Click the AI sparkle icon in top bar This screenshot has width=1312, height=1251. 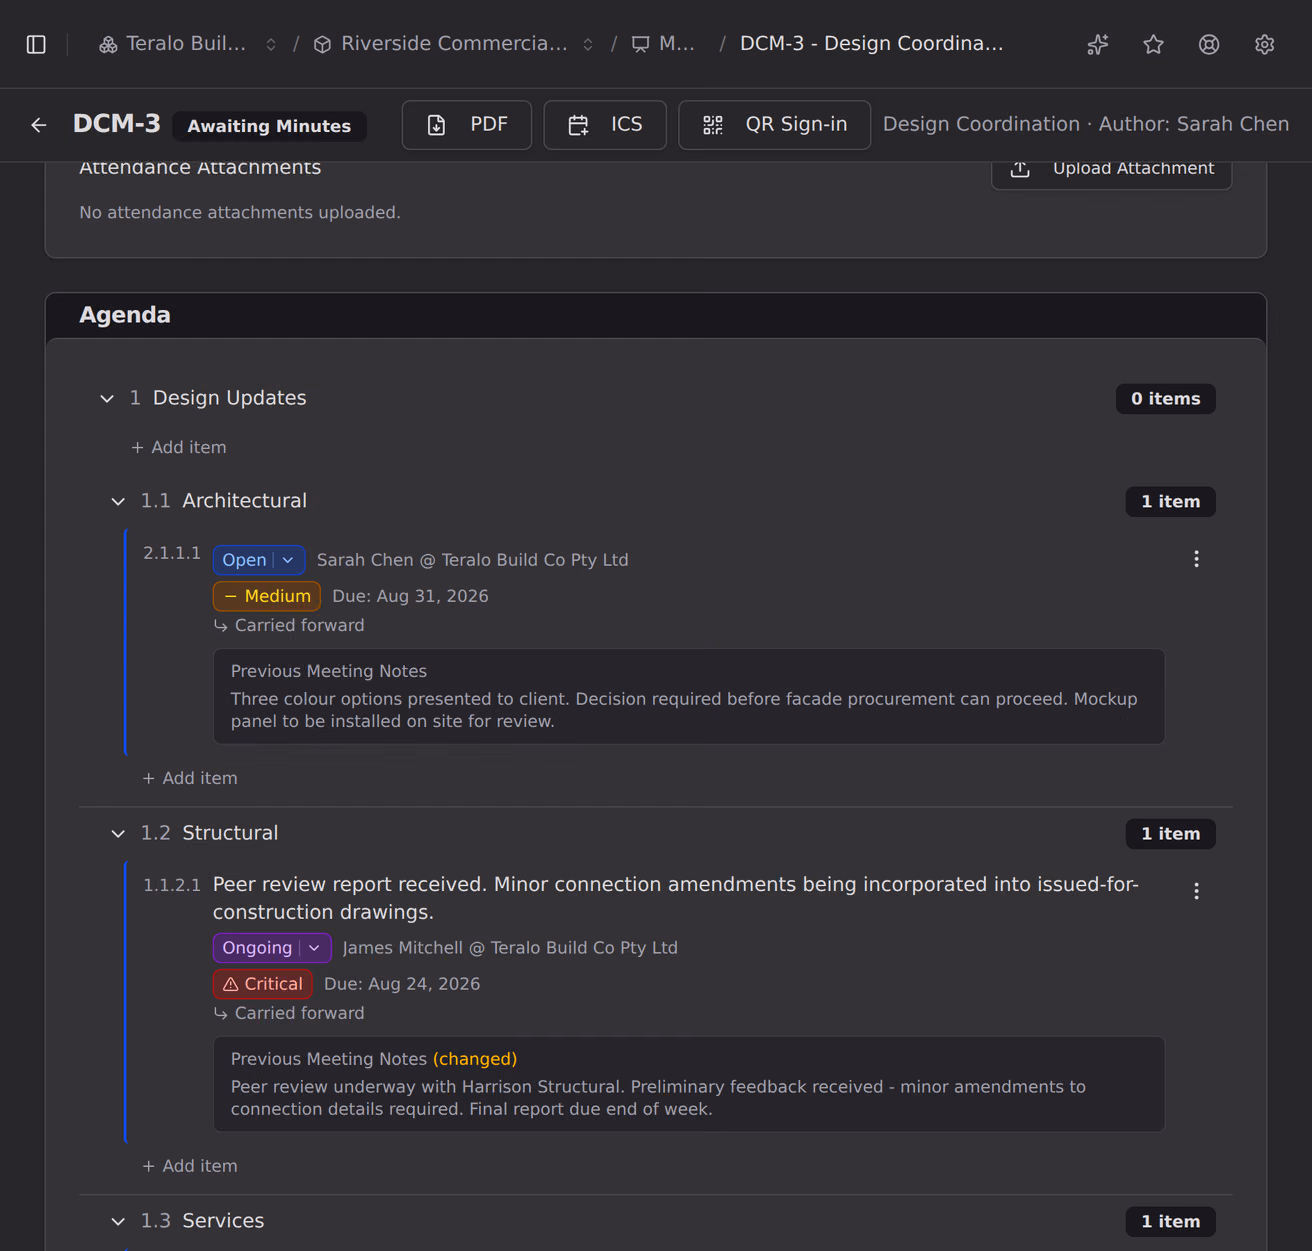tap(1098, 44)
